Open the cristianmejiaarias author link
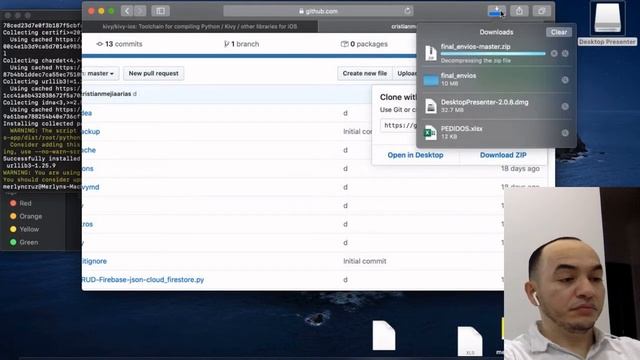 tap(107, 94)
